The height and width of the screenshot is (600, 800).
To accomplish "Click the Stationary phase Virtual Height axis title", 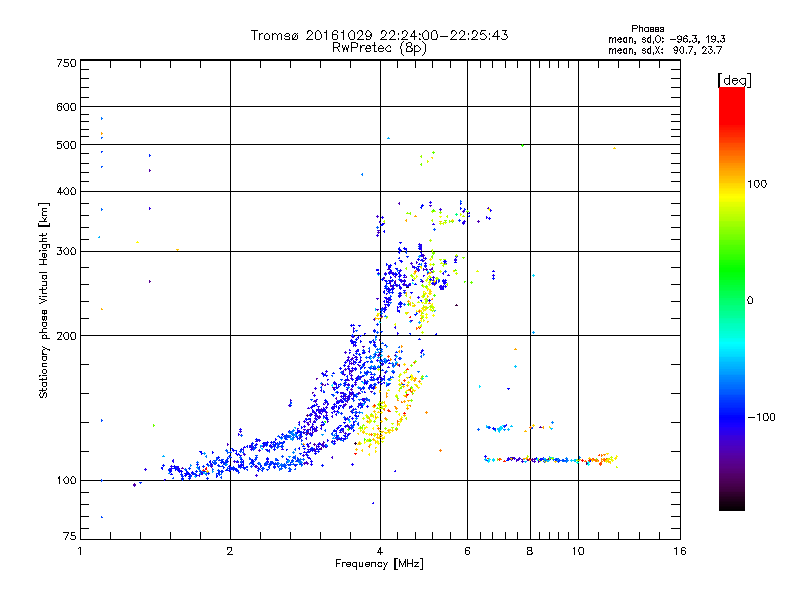I will 43,301.
